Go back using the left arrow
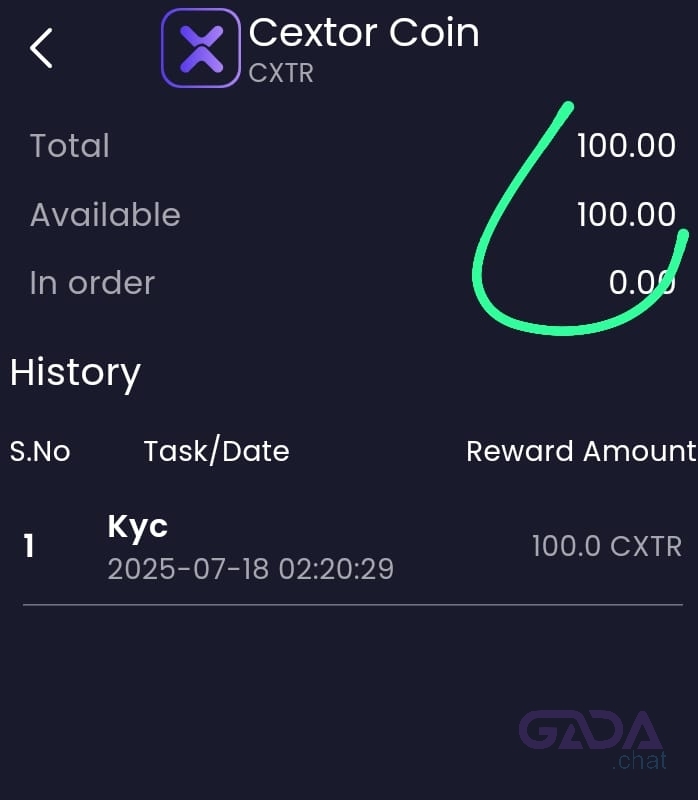This screenshot has height=800, width=698. pos(41,48)
